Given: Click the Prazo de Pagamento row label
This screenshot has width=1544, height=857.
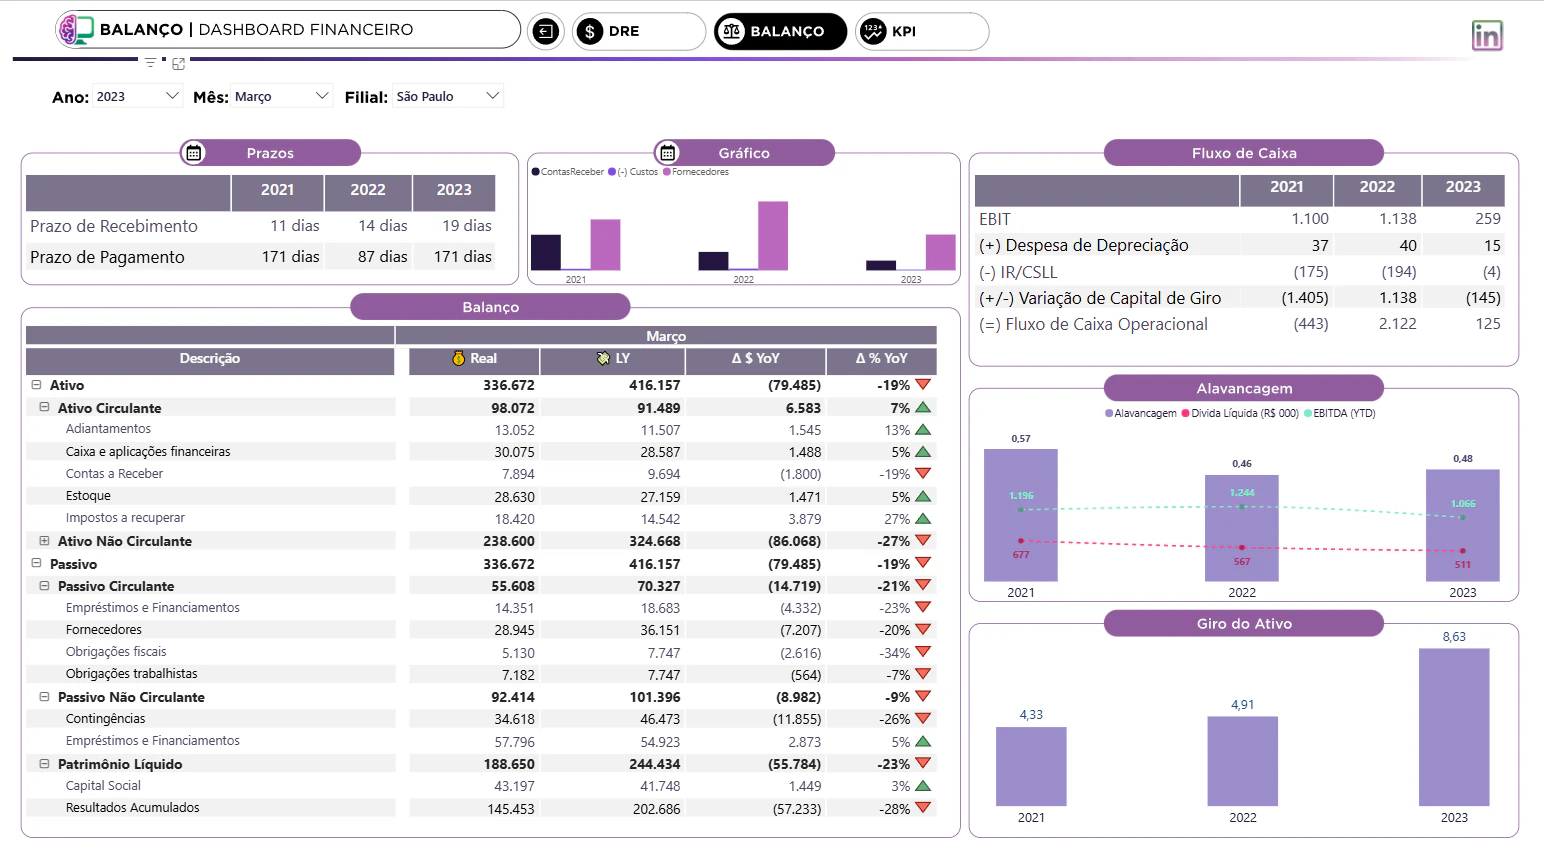Looking at the screenshot, I should pyautogui.click(x=107, y=257).
